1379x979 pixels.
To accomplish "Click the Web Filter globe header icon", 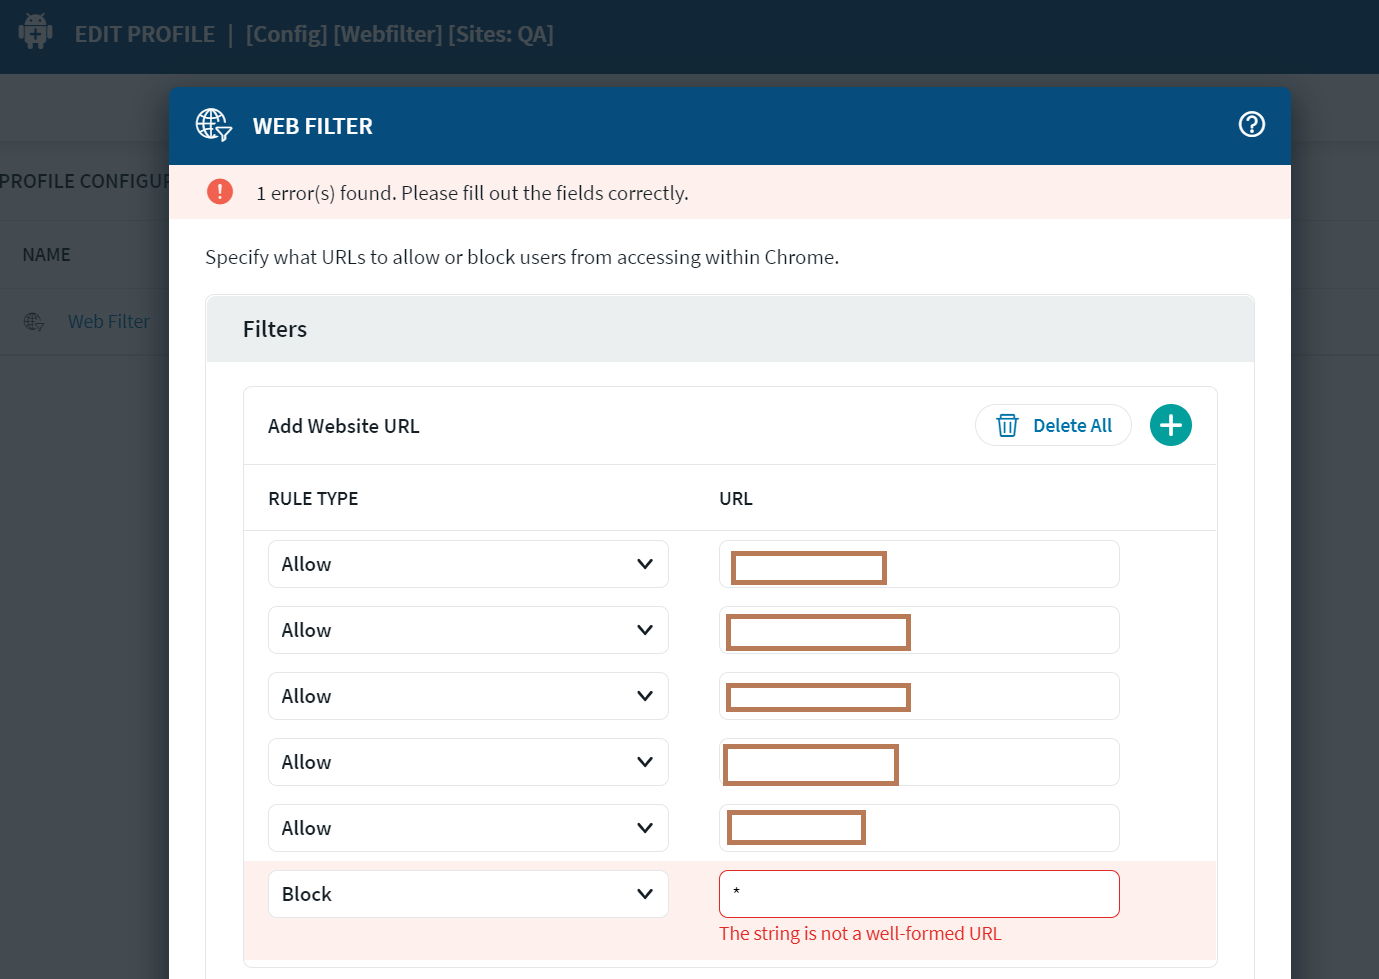I will point(213,125).
